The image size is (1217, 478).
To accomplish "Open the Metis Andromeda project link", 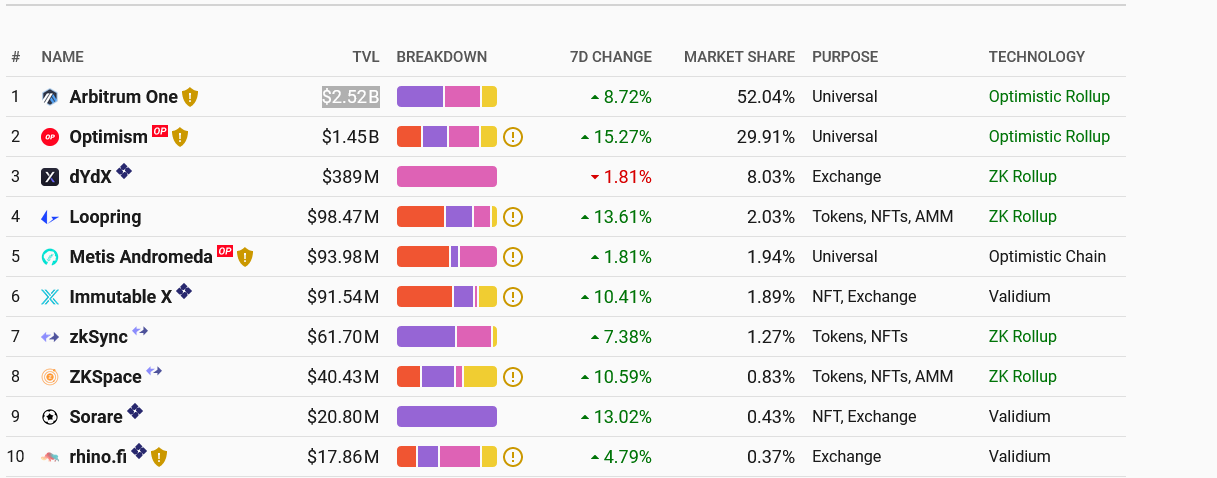I will click(141, 257).
